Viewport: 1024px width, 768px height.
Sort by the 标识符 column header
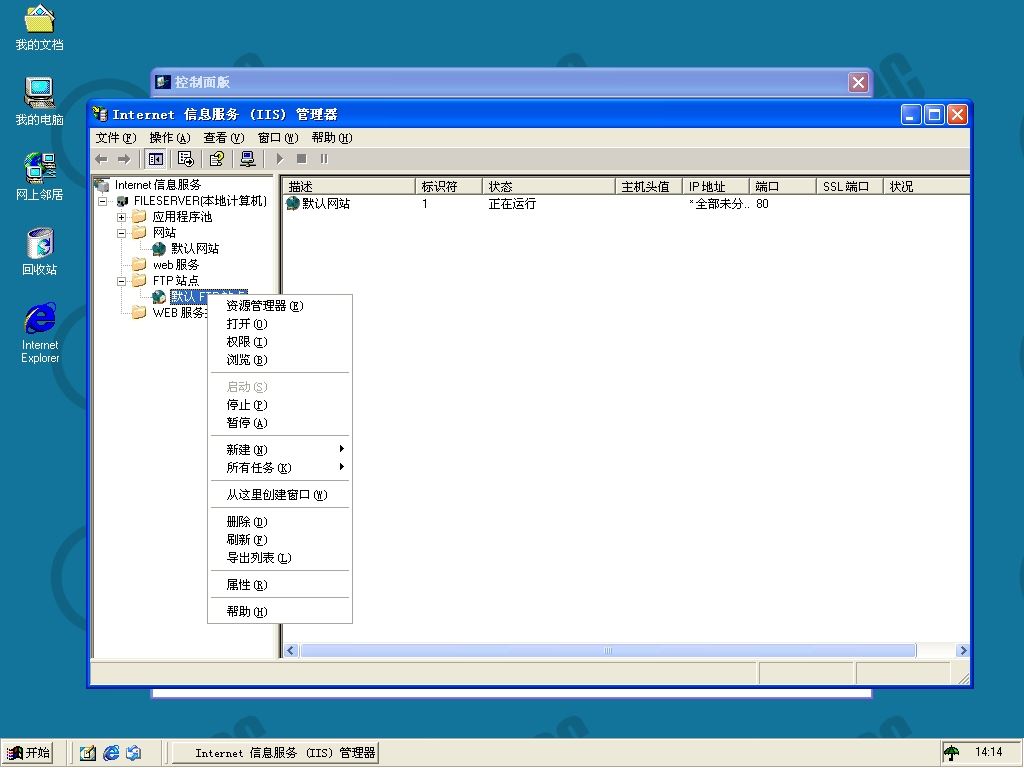point(449,187)
